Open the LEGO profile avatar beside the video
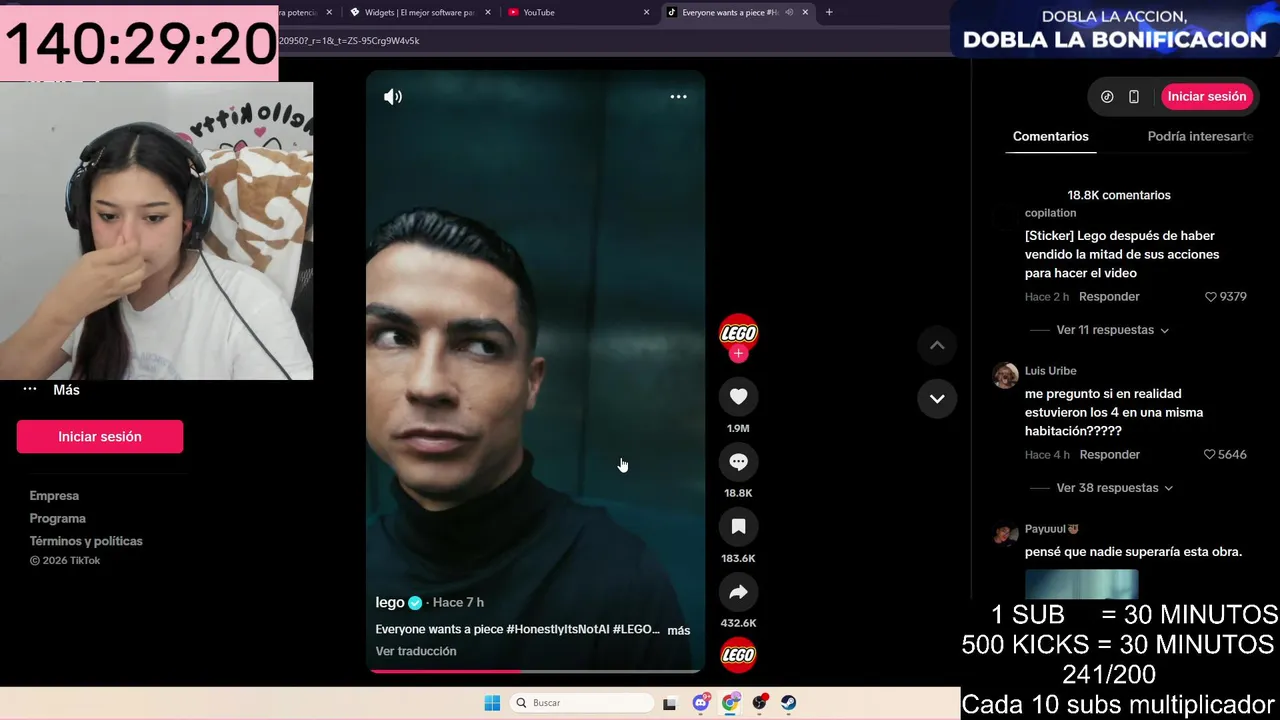The width and height of the screenshot is (1280, 720). click(x=738, y=332)
